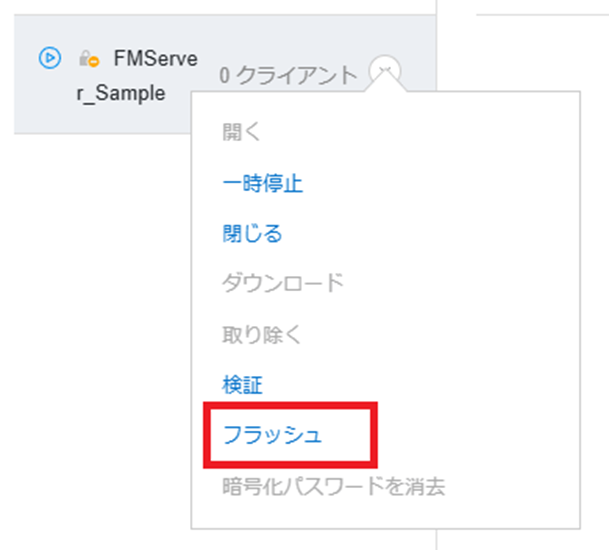This screenshot has height=550, width=609.
Task: Click the gray lock encryption icon
Action: click(84, 58)
